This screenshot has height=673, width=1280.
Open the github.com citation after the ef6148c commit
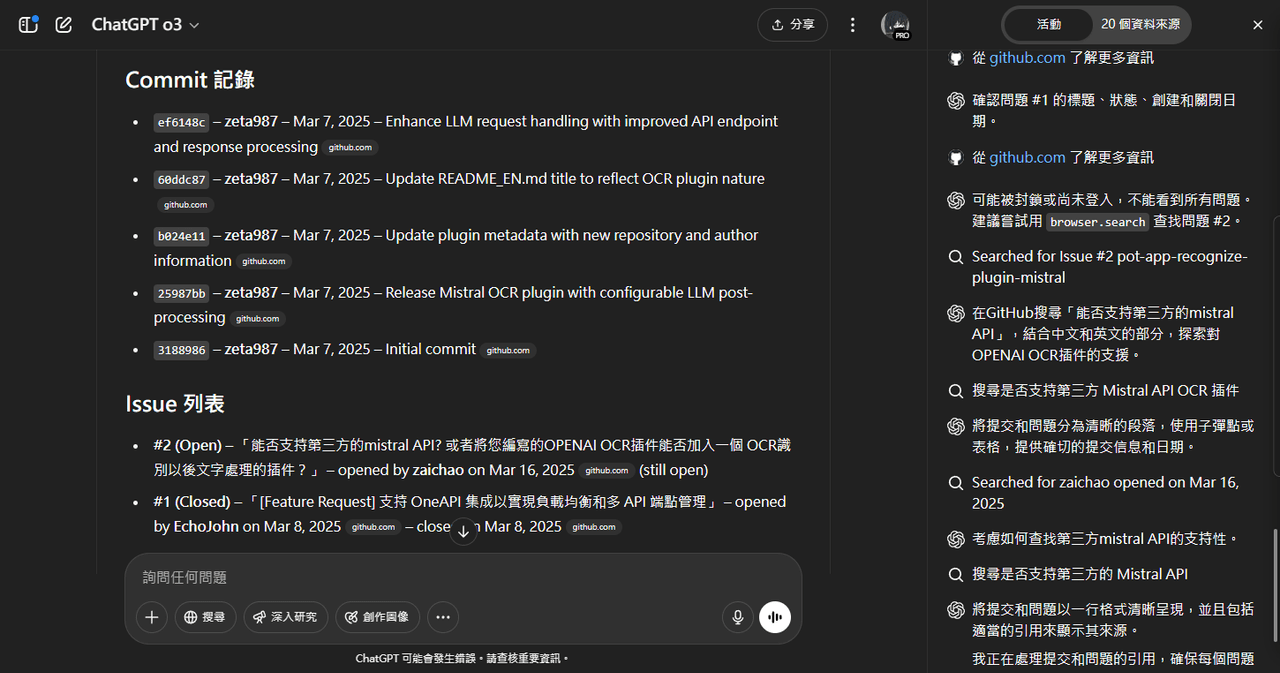click(x=349, y=147)
